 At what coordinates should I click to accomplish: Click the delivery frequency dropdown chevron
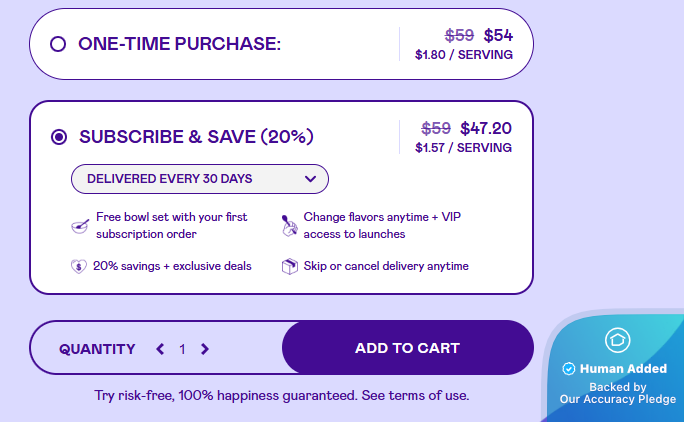[x=310, y=180]
